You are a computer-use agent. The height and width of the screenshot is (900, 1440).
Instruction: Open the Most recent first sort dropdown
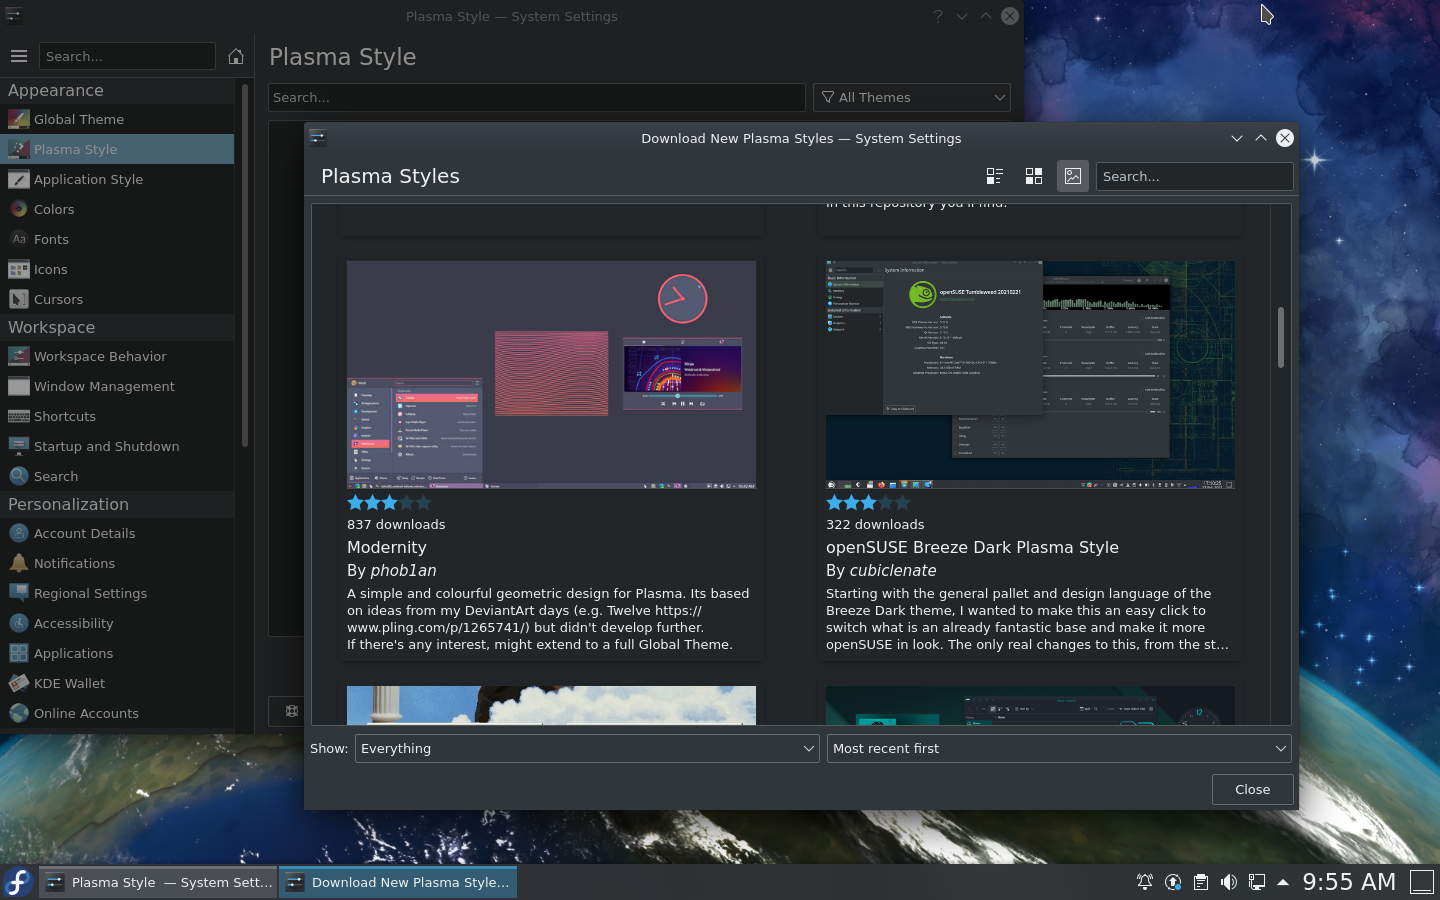point(1058,748)
